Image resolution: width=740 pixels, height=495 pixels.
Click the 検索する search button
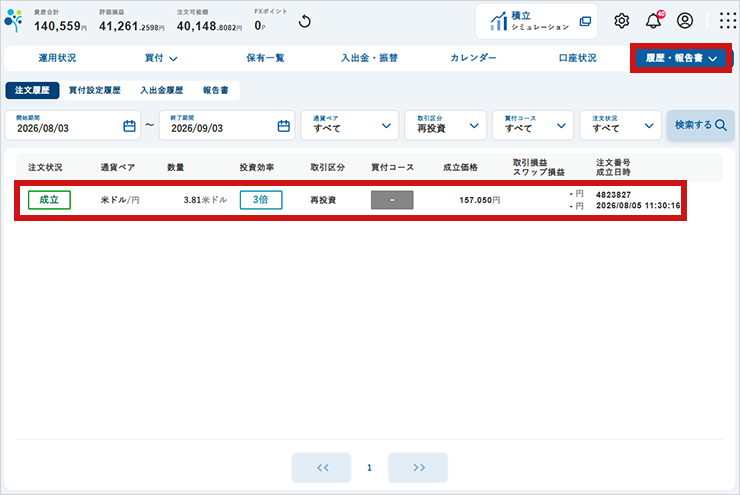click(x=700, y=125)
